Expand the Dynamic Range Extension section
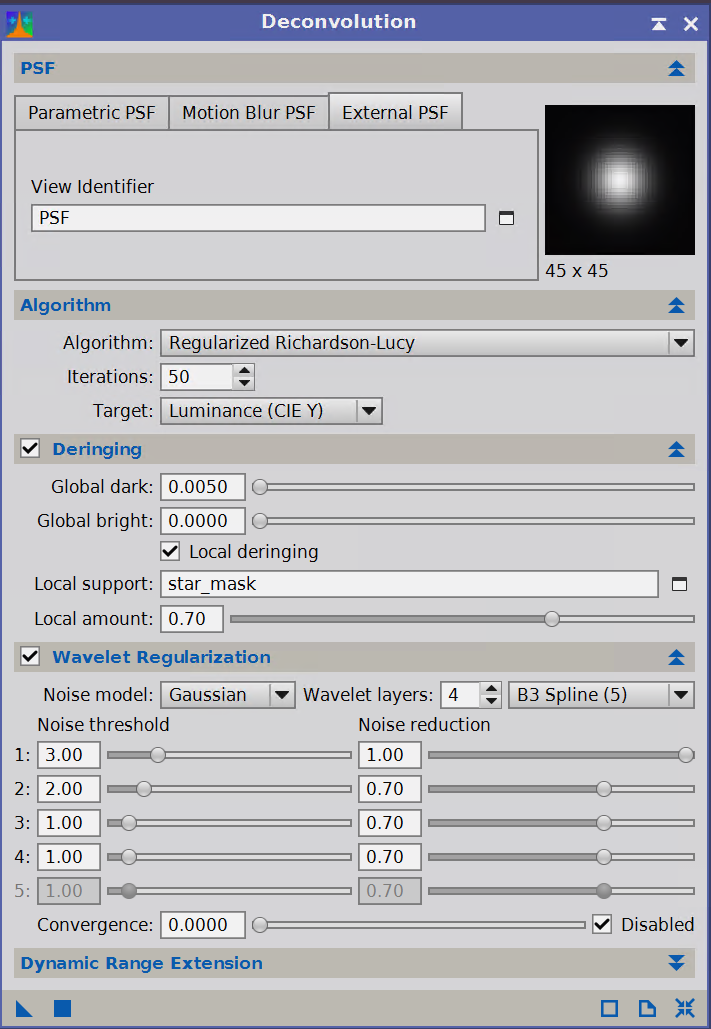Screen dimensions: 711x1029 (x=676, y=963)
